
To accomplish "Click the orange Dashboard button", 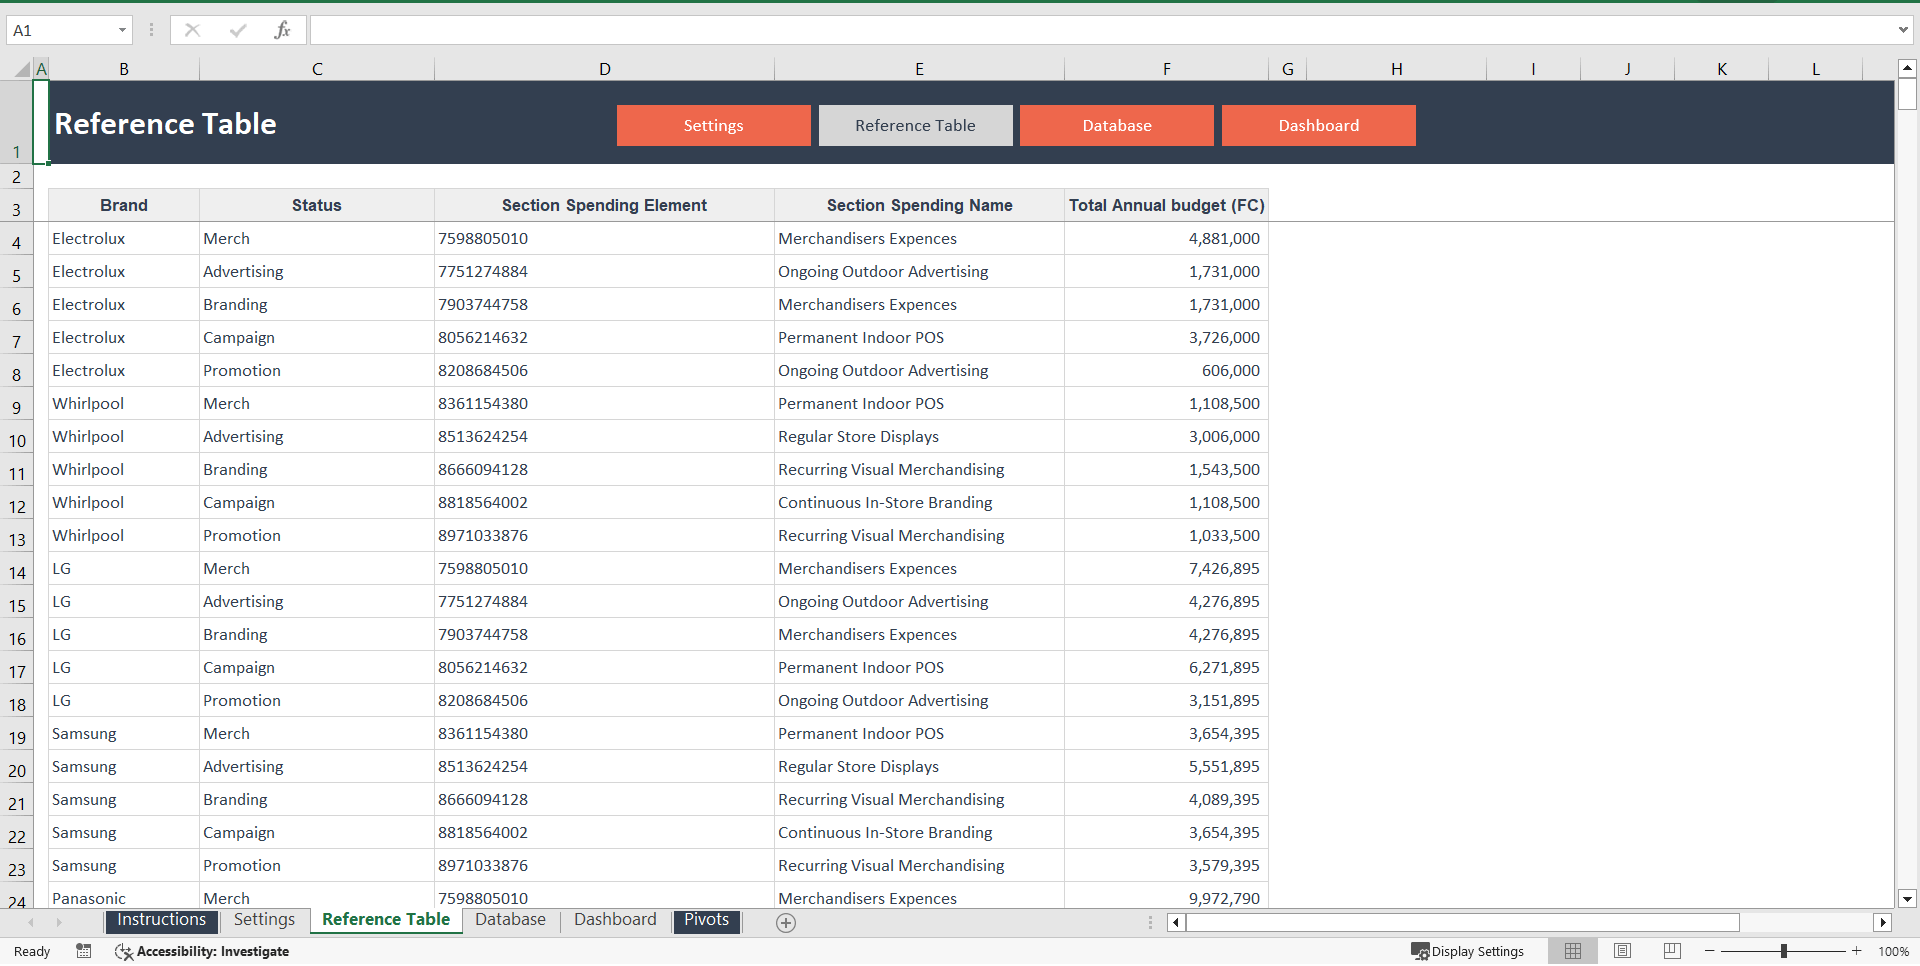I will (1318, 125).
